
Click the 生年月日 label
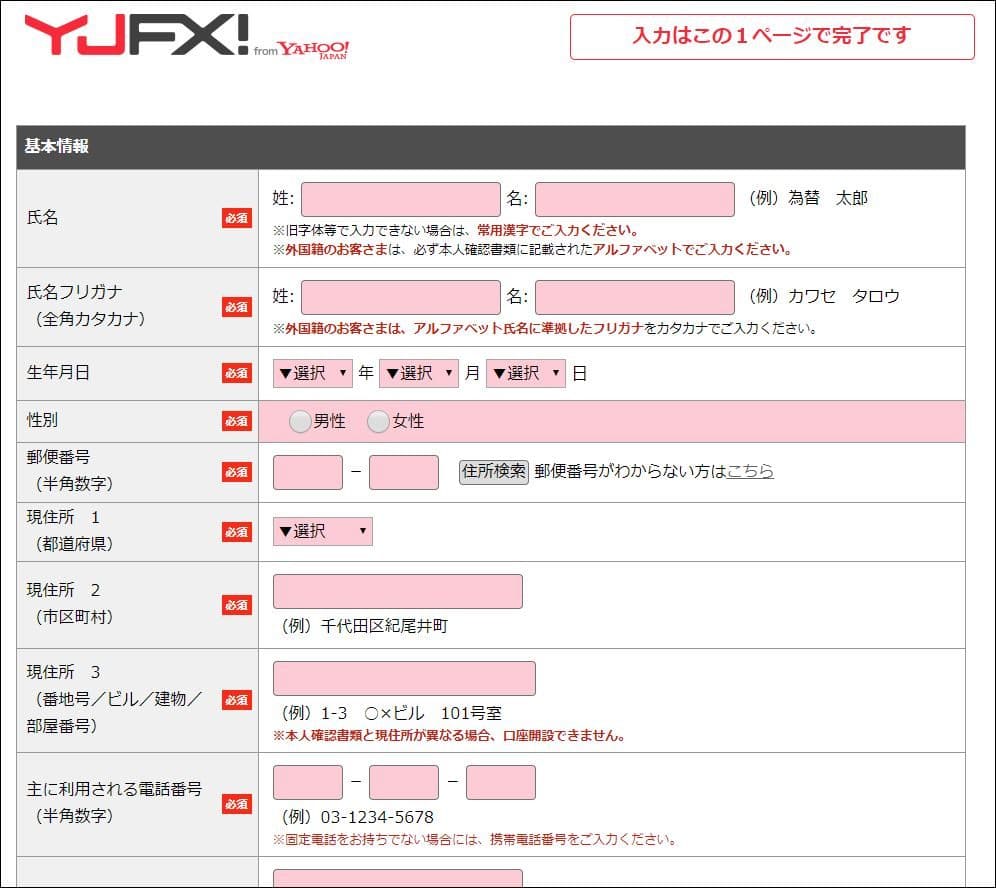click(58, 372)
